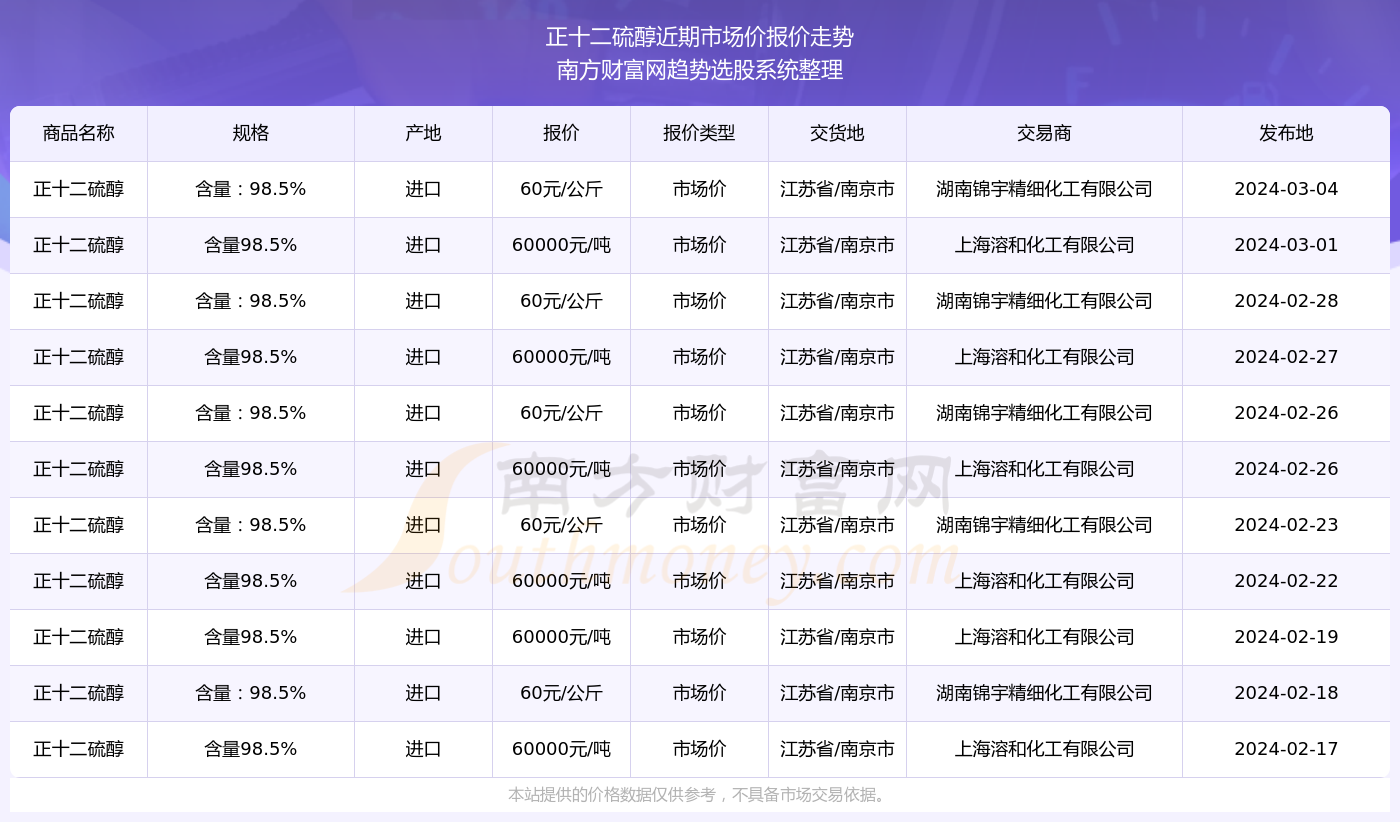Click 上海溶和化工有限公司 in the 2024-02-22 row
1400x822 pixels.
click(x=1044, y=581)
